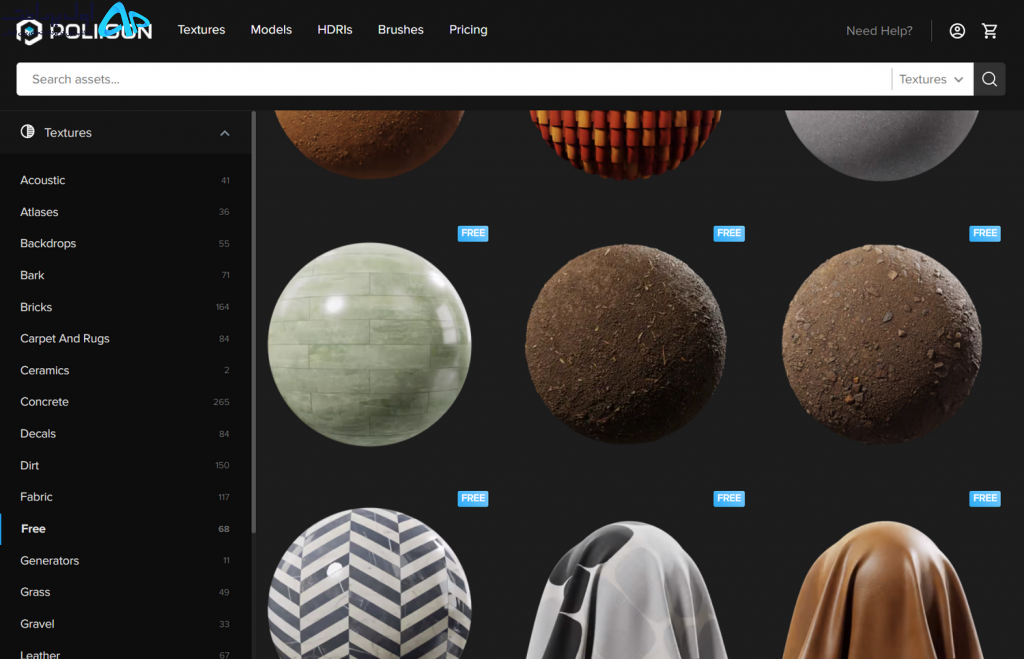Click FREE badge on green marble texture

pos(473,233)
